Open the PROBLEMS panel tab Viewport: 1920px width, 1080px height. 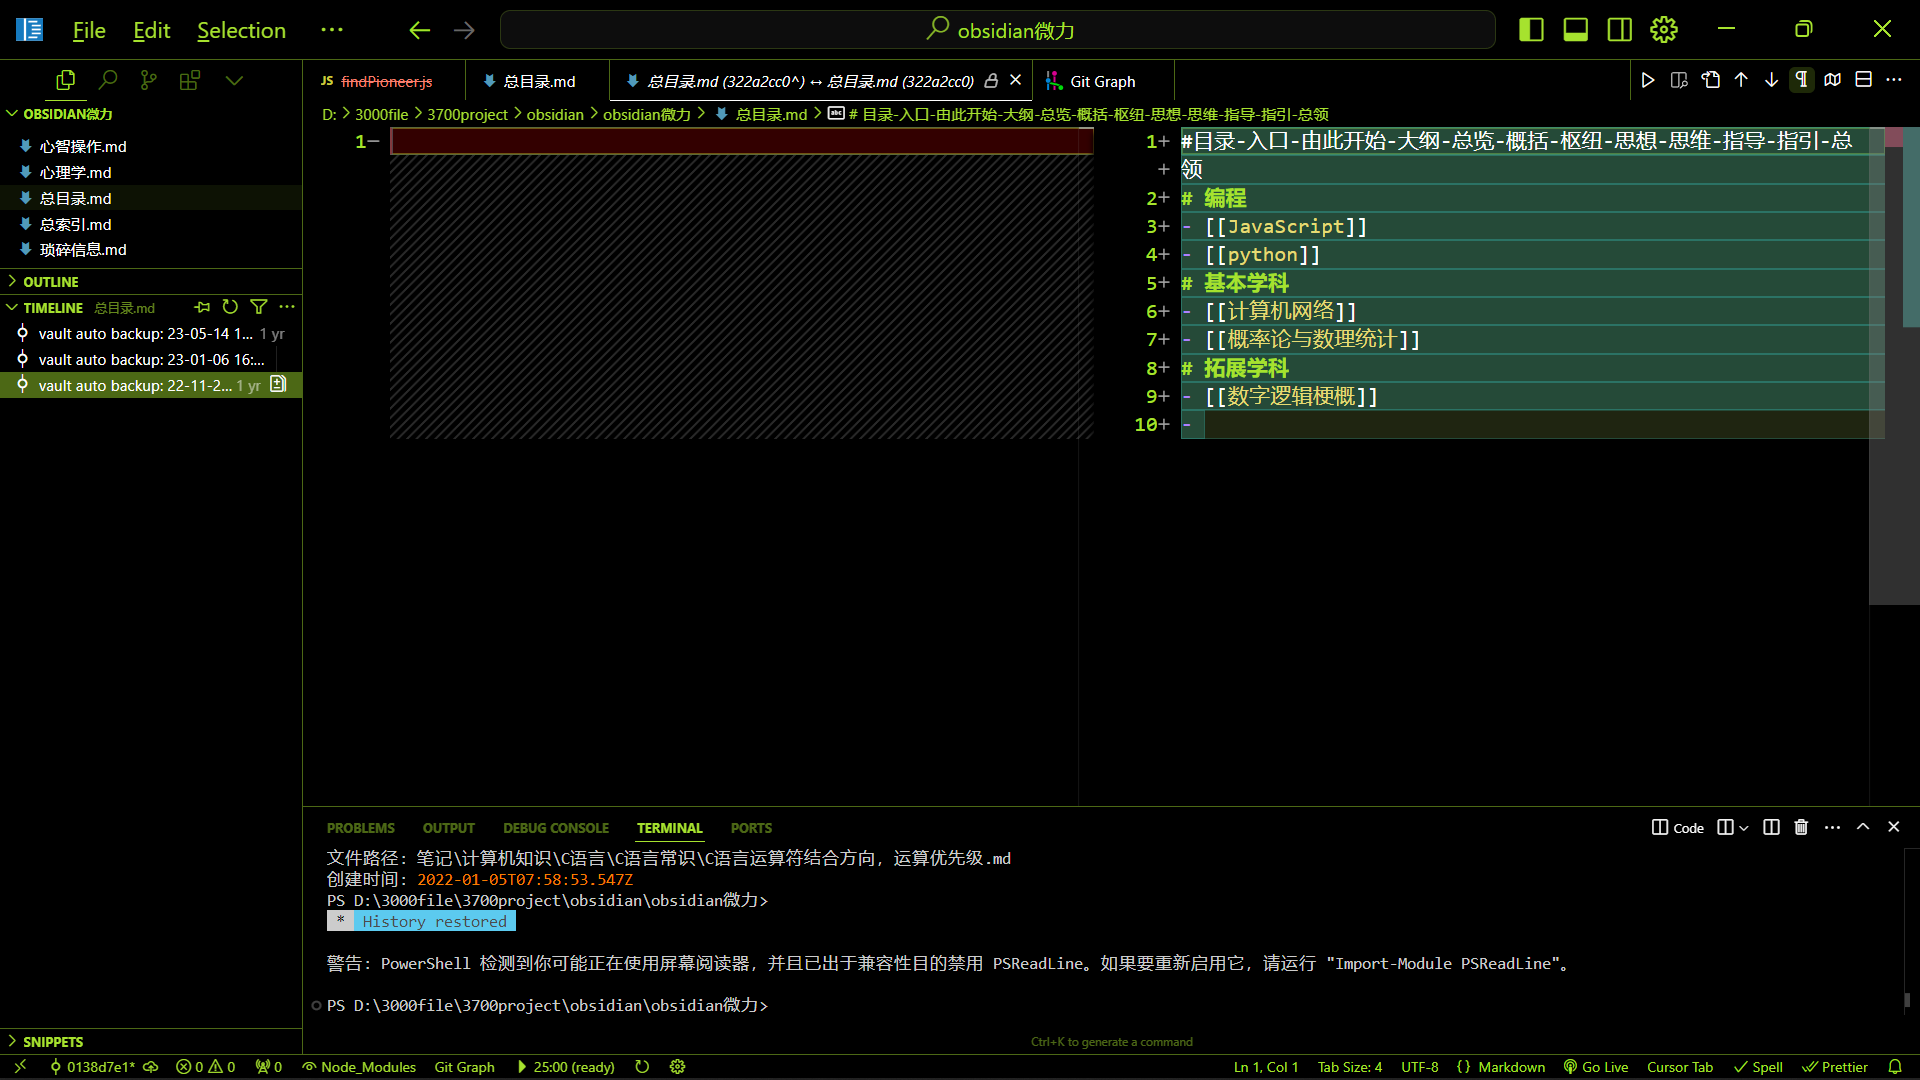click(360, 828)
